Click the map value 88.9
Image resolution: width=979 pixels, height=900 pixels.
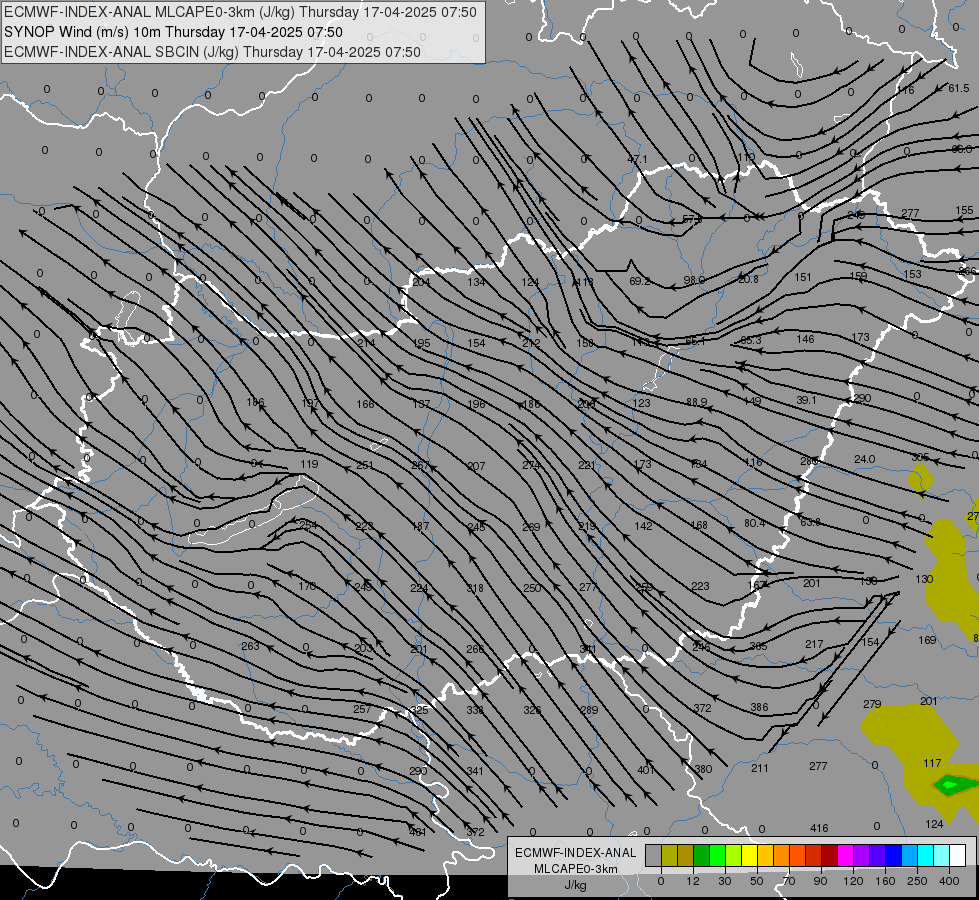697,402
